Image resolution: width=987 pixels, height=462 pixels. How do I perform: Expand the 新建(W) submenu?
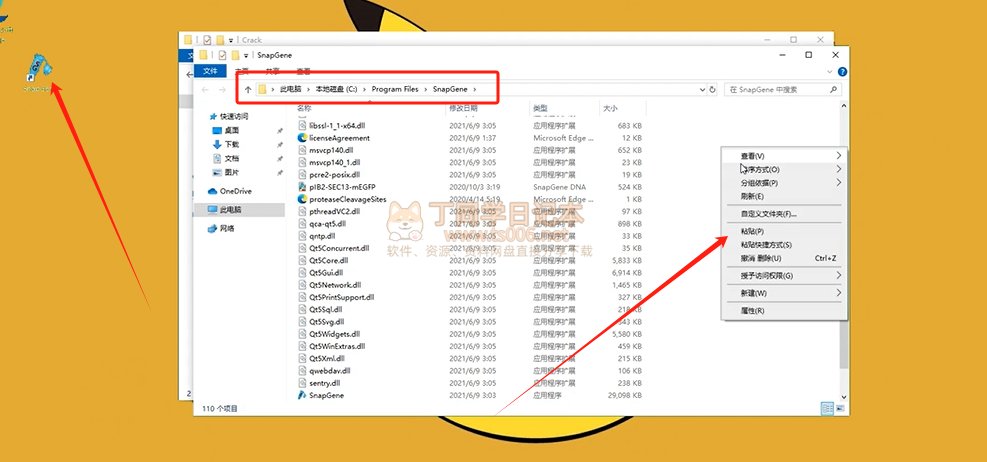(753, 293)
